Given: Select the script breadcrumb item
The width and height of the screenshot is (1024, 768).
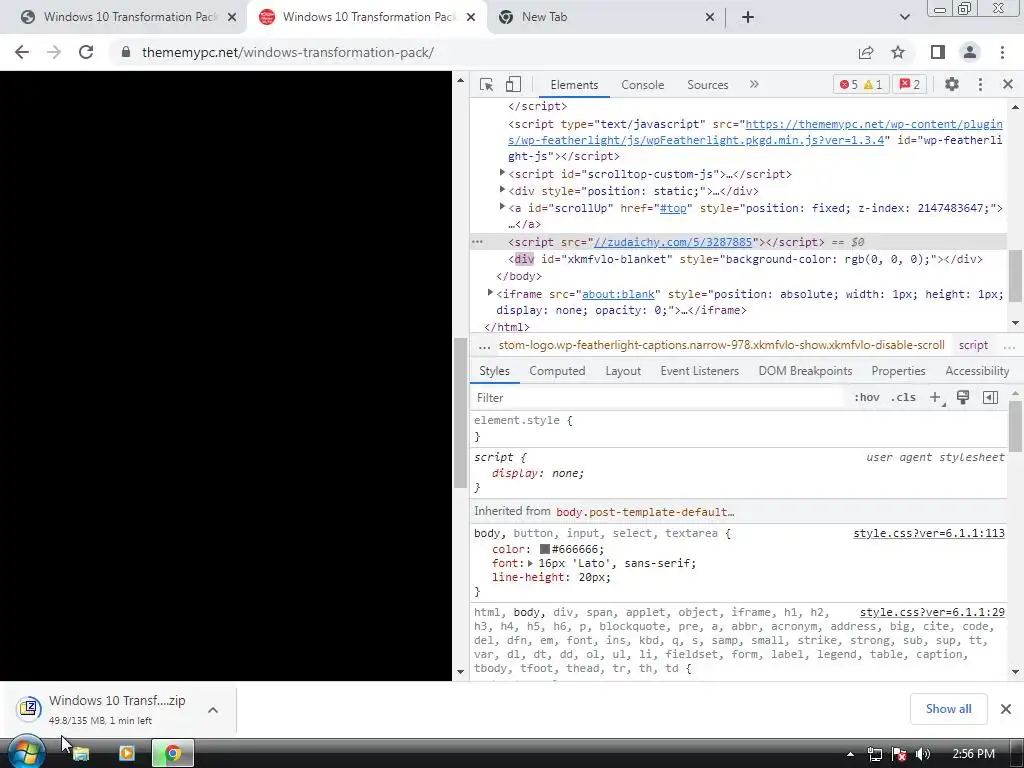Looking at the screenshot, I should point(973,345).
